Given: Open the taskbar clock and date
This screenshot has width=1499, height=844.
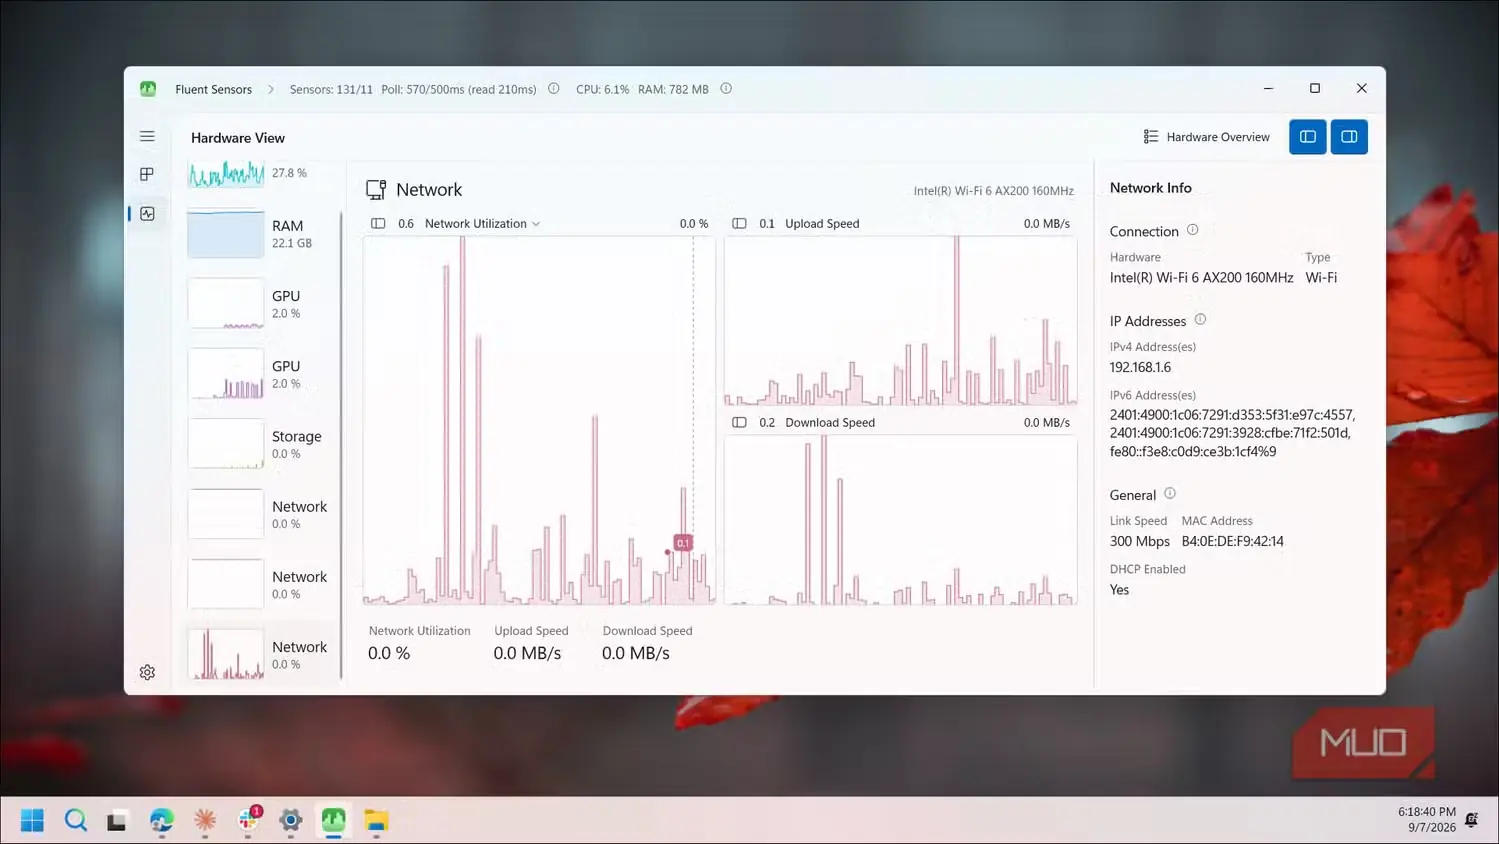Looking at the screenshot, I should (x=1426, y=820).
